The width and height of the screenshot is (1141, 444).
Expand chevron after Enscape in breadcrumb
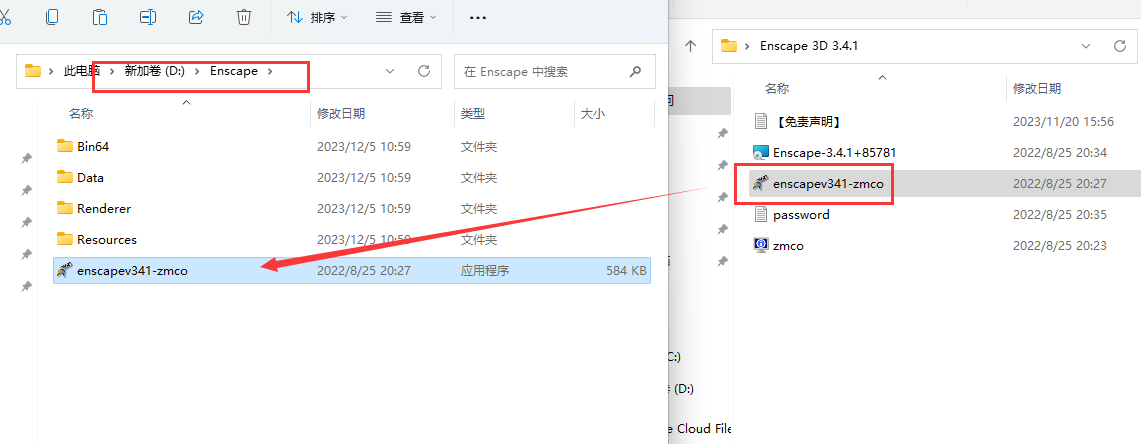(270, 71)
